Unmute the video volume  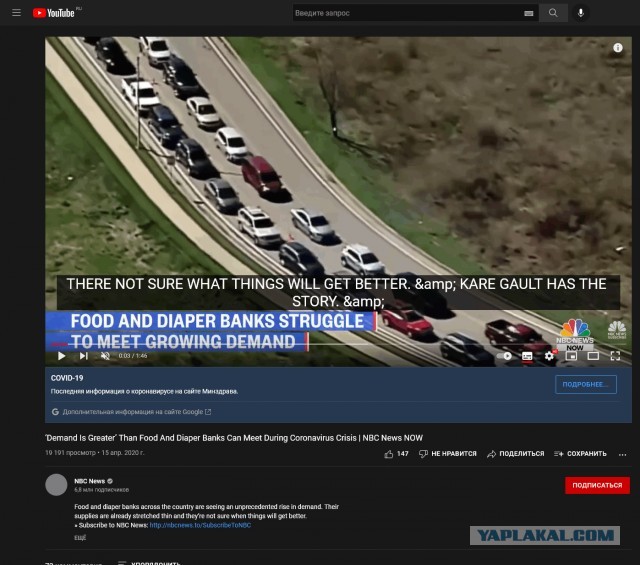tap(105, 356)
